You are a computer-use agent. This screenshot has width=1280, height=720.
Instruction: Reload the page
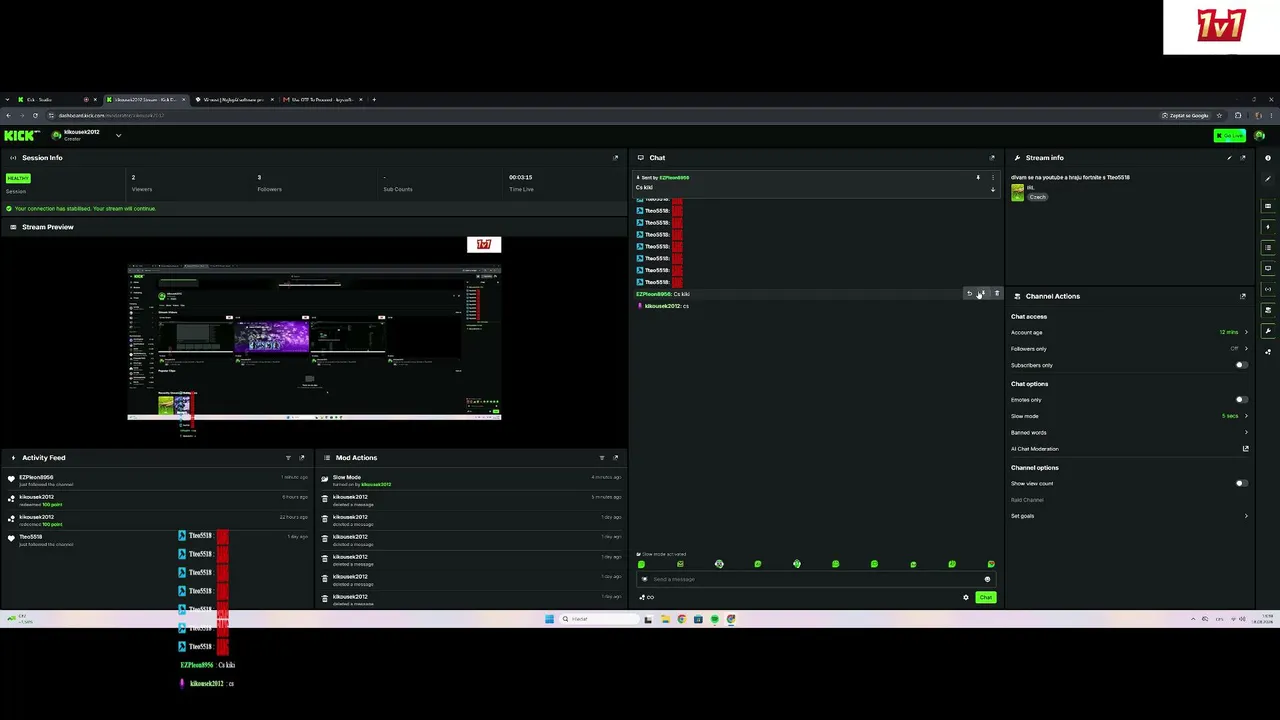(35, 115)
